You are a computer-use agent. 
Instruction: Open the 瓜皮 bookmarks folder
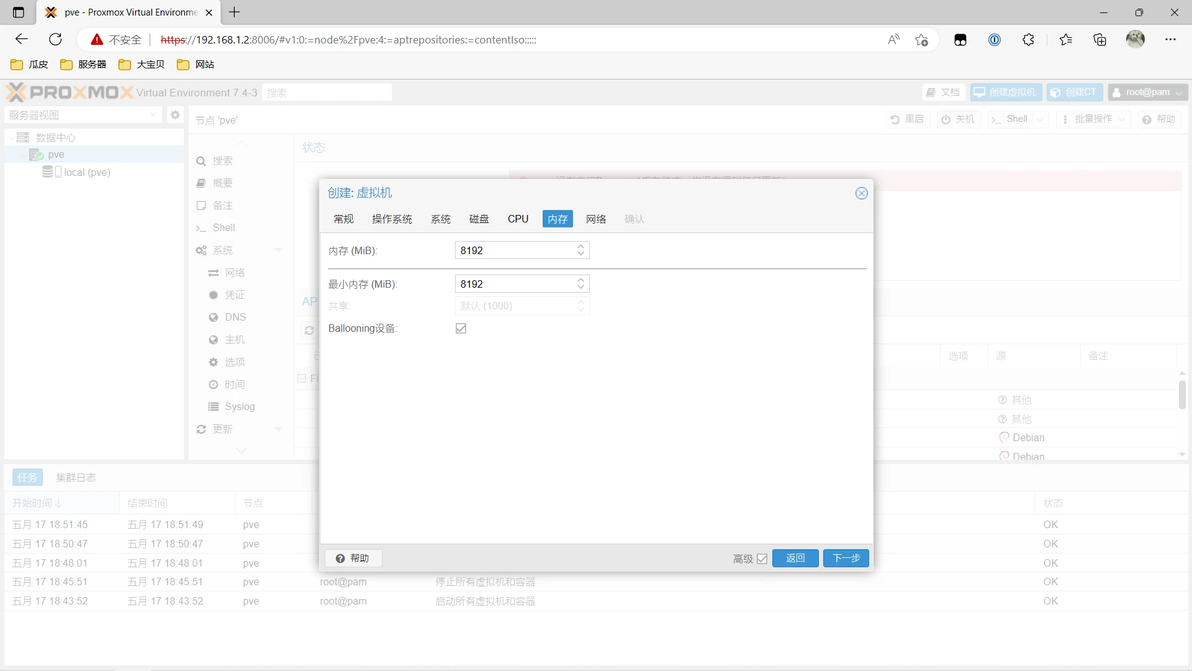29,65
